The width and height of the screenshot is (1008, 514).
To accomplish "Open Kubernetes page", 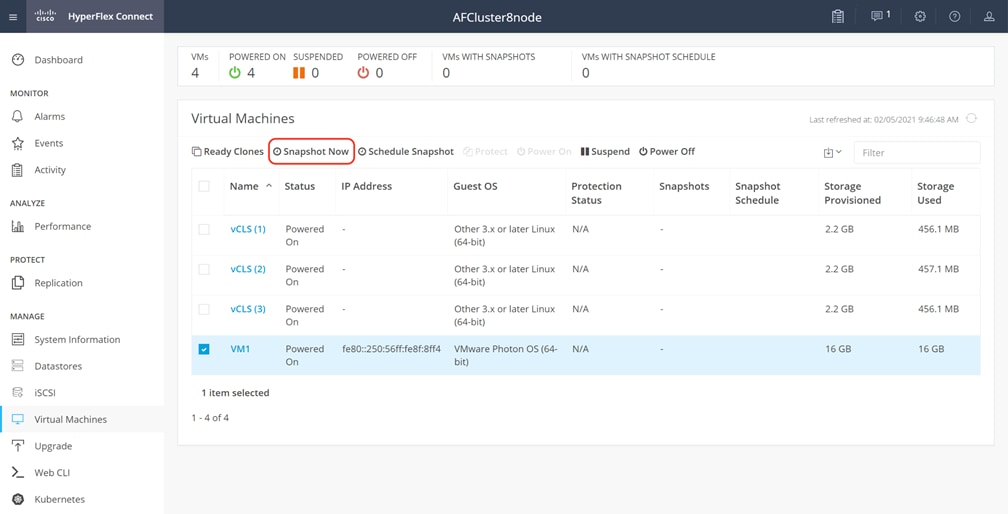I will (x=59, y=499).
